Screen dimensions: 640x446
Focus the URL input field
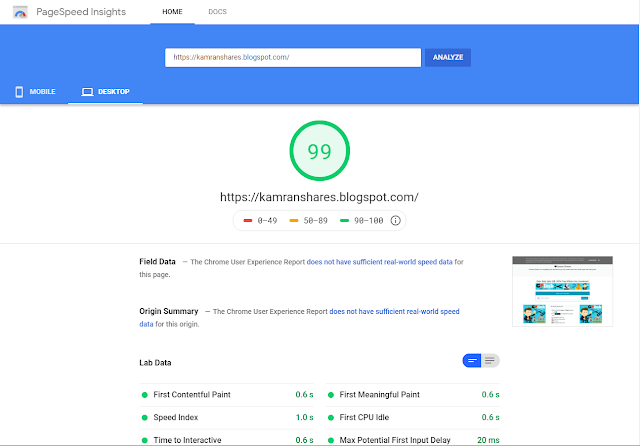(x=293, y=58)
